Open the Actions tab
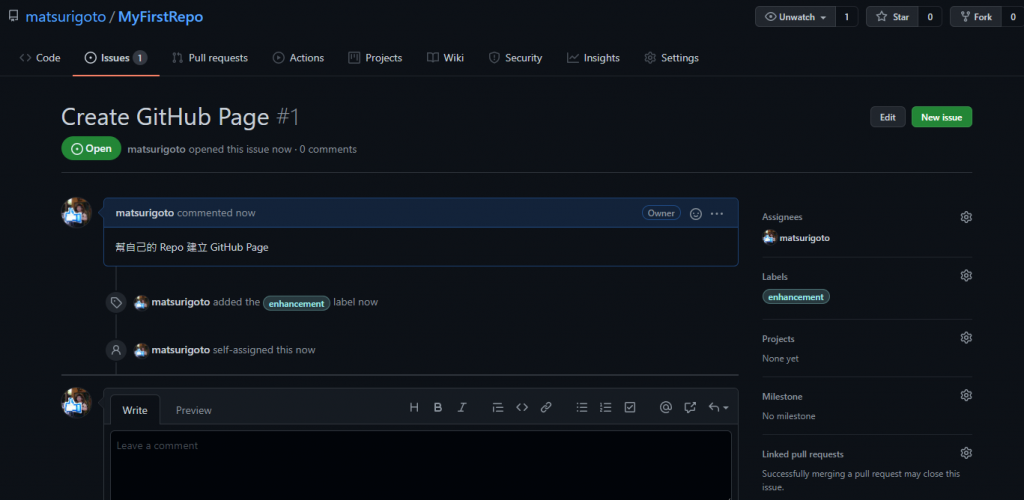 click(x=298, y=57)
